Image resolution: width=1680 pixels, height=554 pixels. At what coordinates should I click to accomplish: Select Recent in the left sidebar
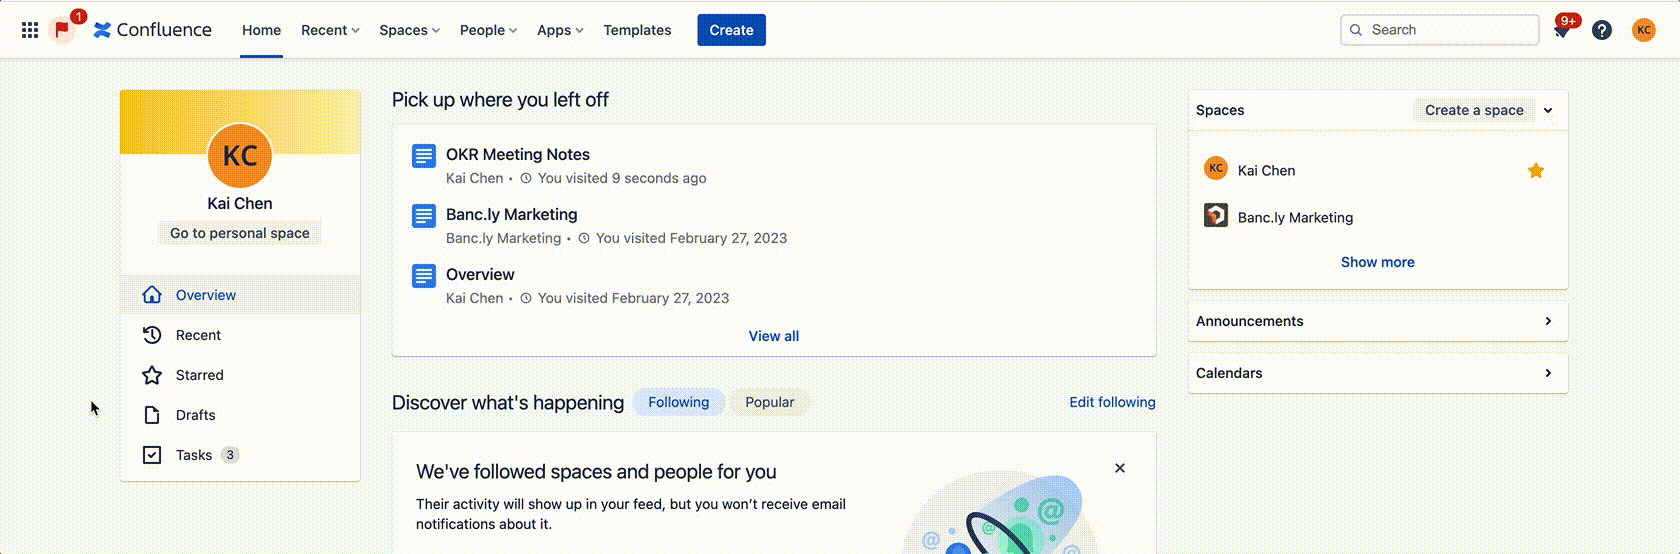coord(240,335)
